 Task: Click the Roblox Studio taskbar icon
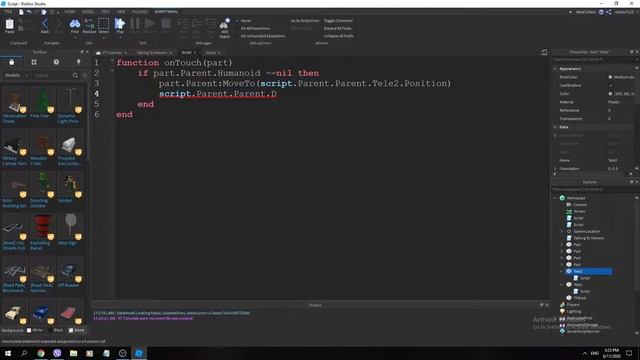(139, 353)
